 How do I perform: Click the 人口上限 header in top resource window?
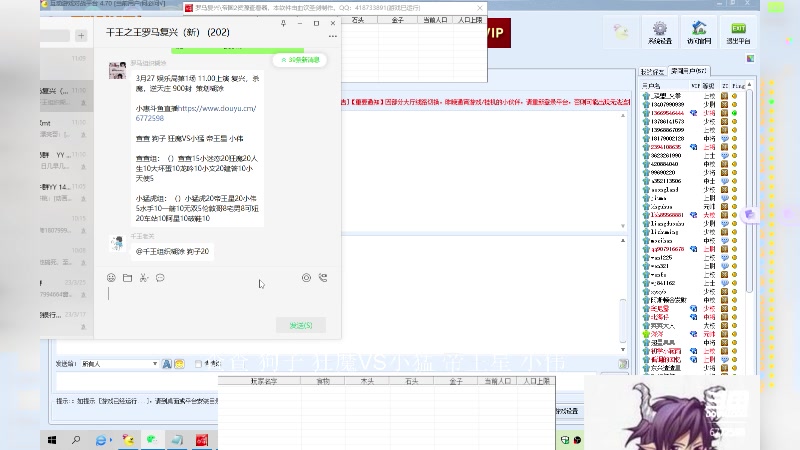[470, 20]
